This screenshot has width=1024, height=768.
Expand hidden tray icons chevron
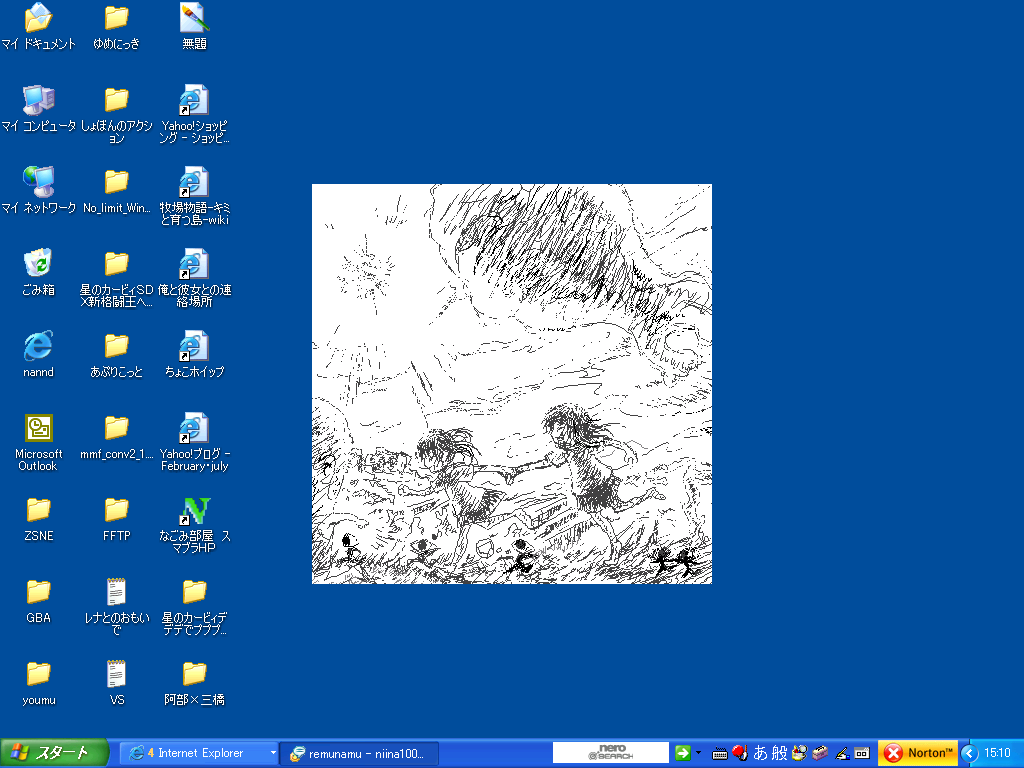point(969,753)
